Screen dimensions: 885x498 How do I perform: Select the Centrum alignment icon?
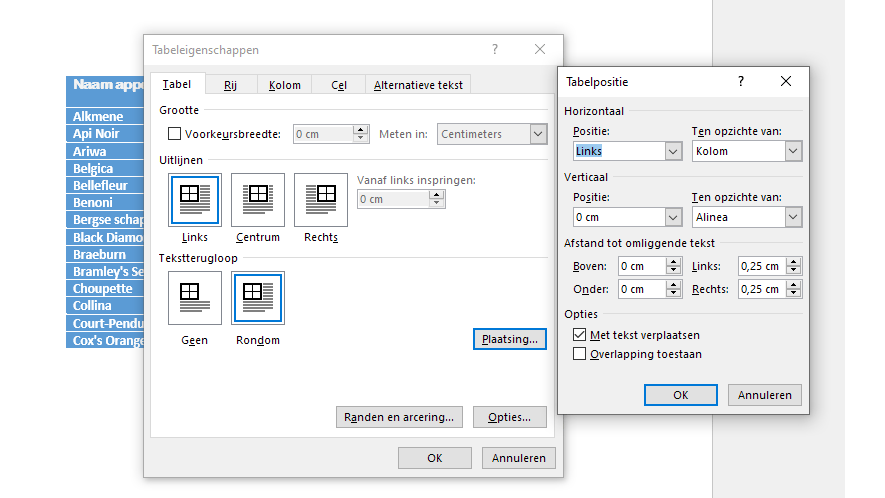coord(258,200)
